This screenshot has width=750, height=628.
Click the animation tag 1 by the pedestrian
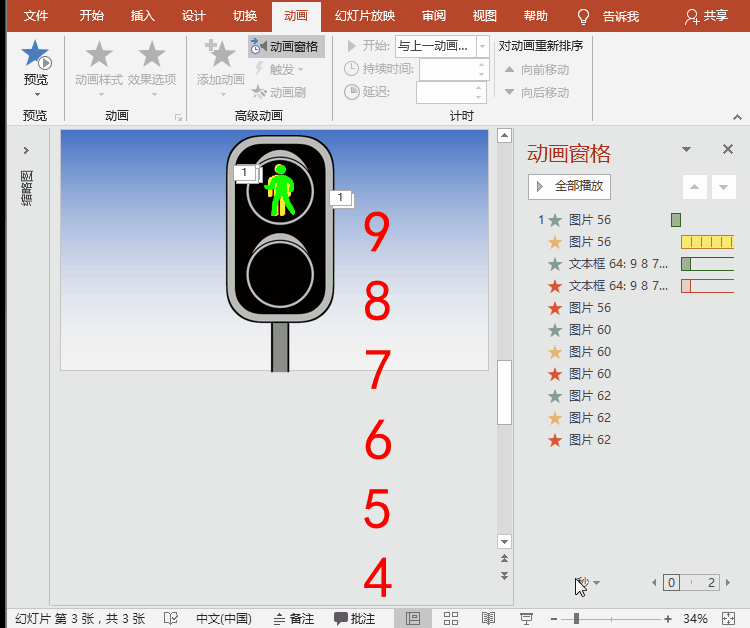coord(244,173)
